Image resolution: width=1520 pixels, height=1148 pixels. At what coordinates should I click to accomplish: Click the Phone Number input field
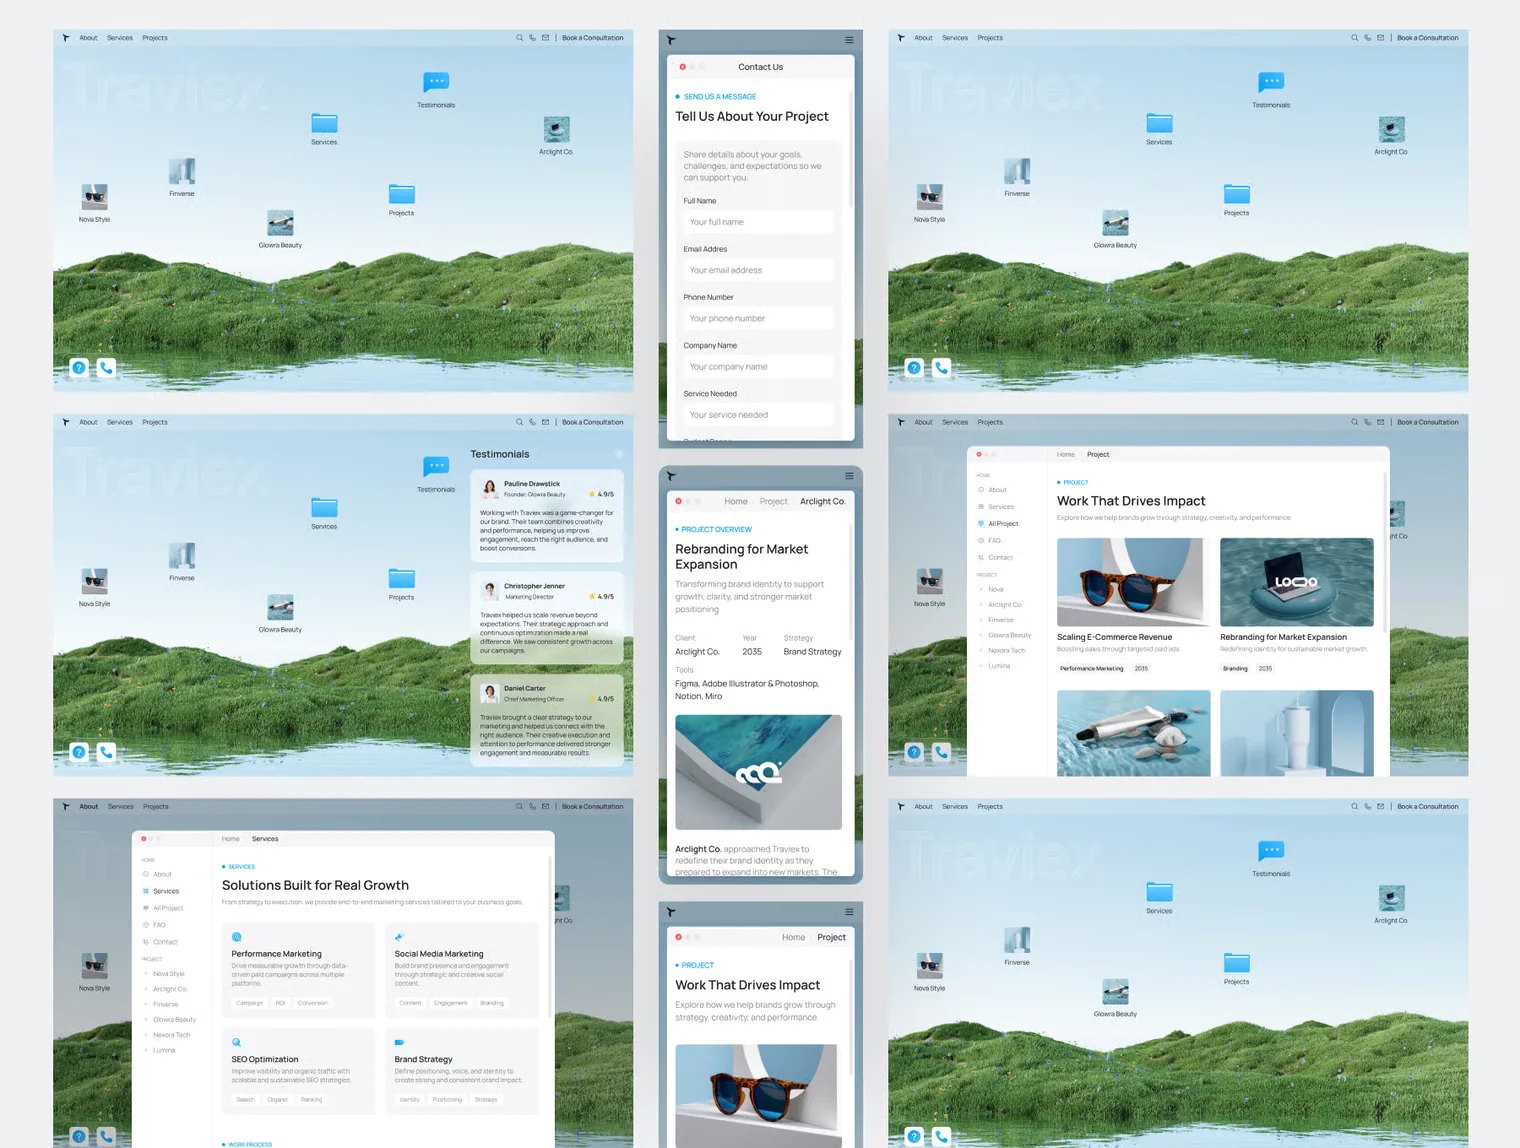coord(758,318)
